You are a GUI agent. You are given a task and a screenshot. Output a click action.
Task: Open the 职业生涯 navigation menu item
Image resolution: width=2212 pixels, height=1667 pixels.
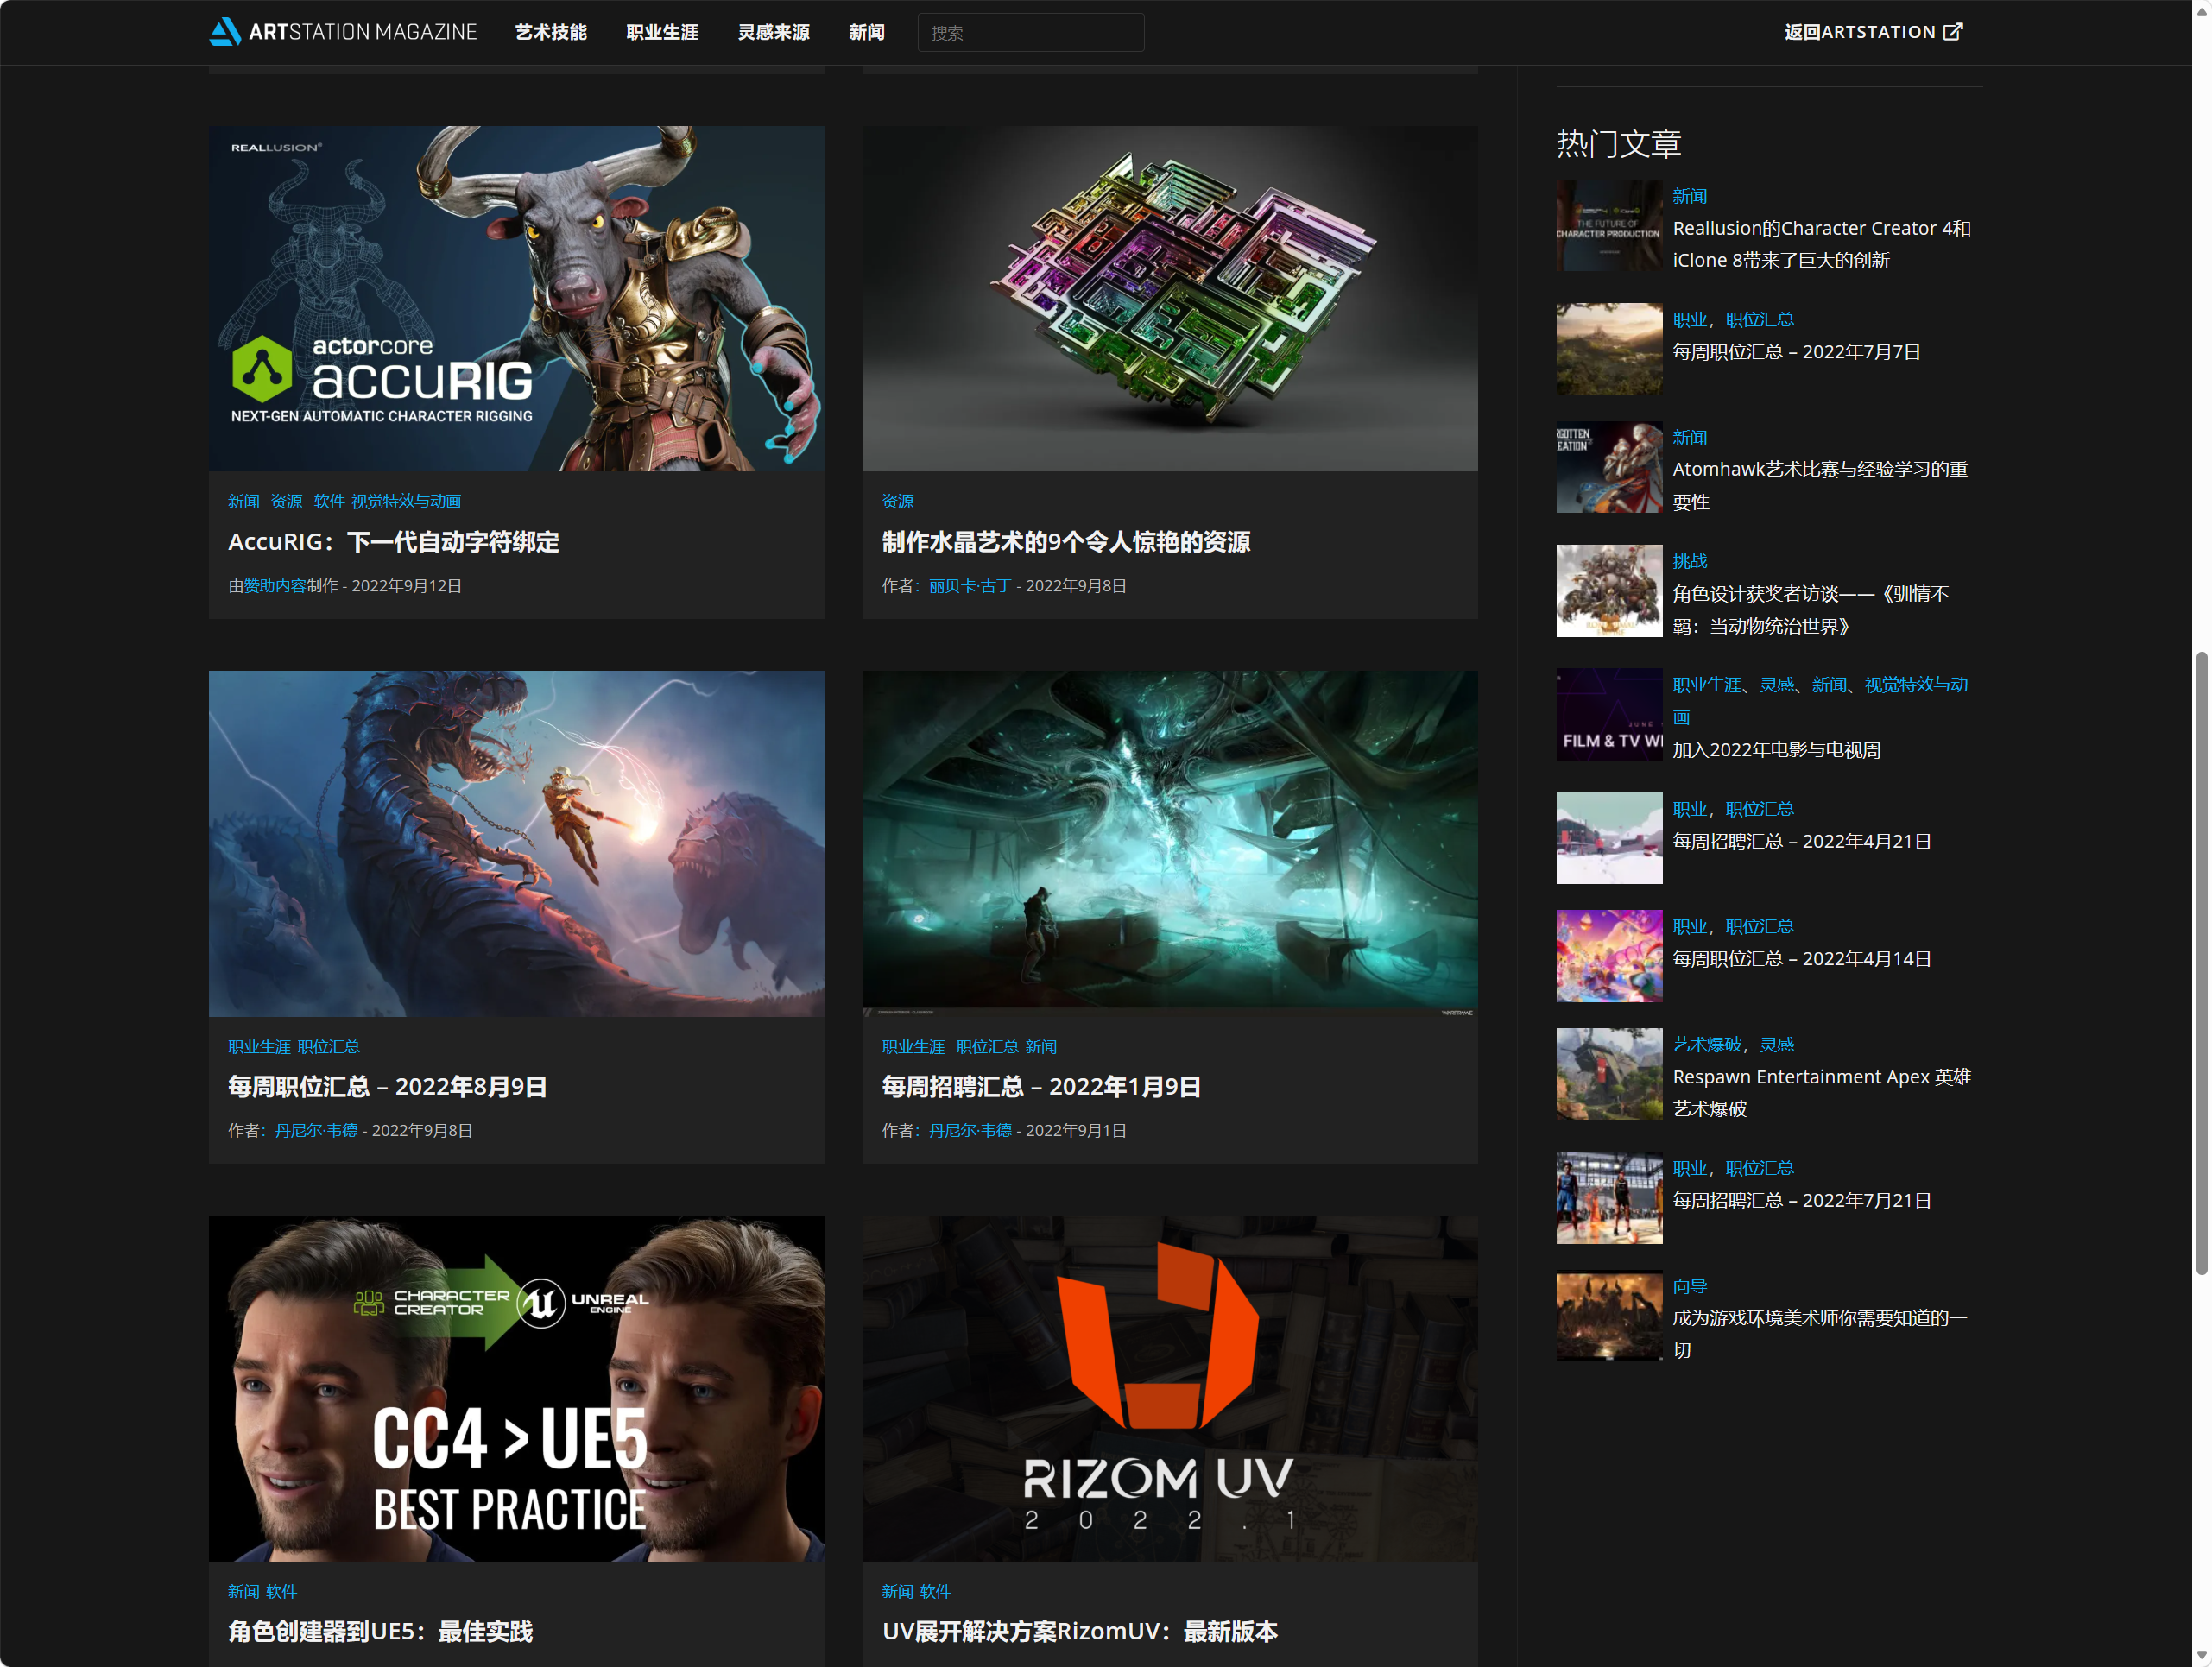[x=662, y=32]
